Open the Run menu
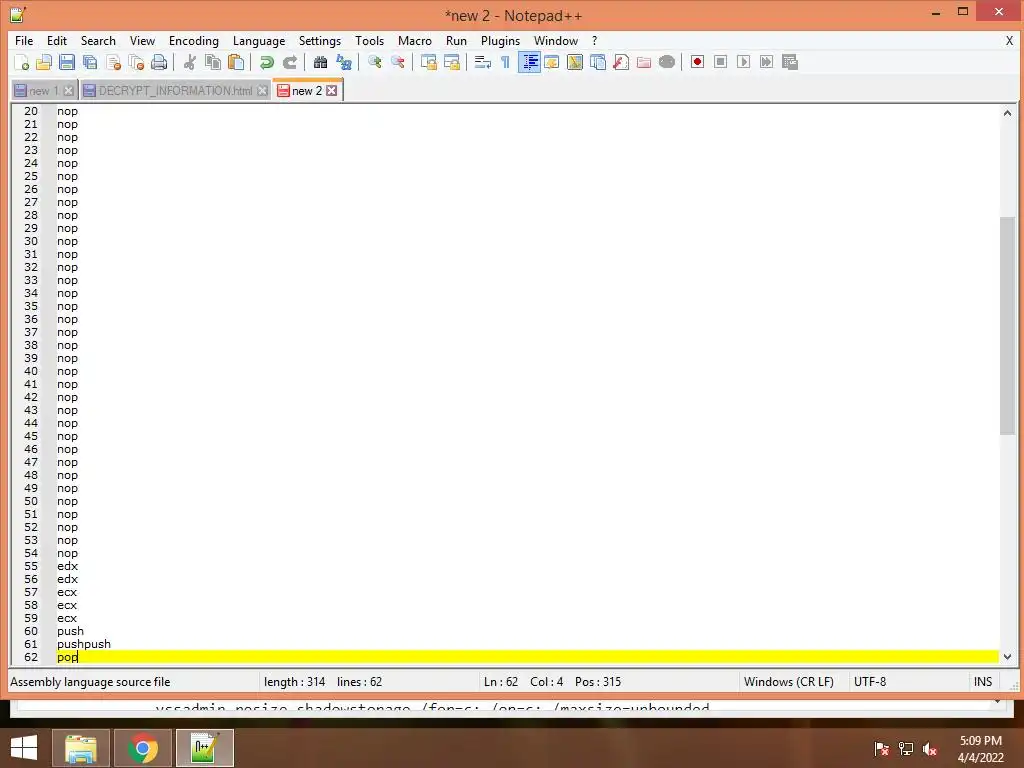Image resolution: width=1024 pixels, height=768 pixels. tap(456, 40)
